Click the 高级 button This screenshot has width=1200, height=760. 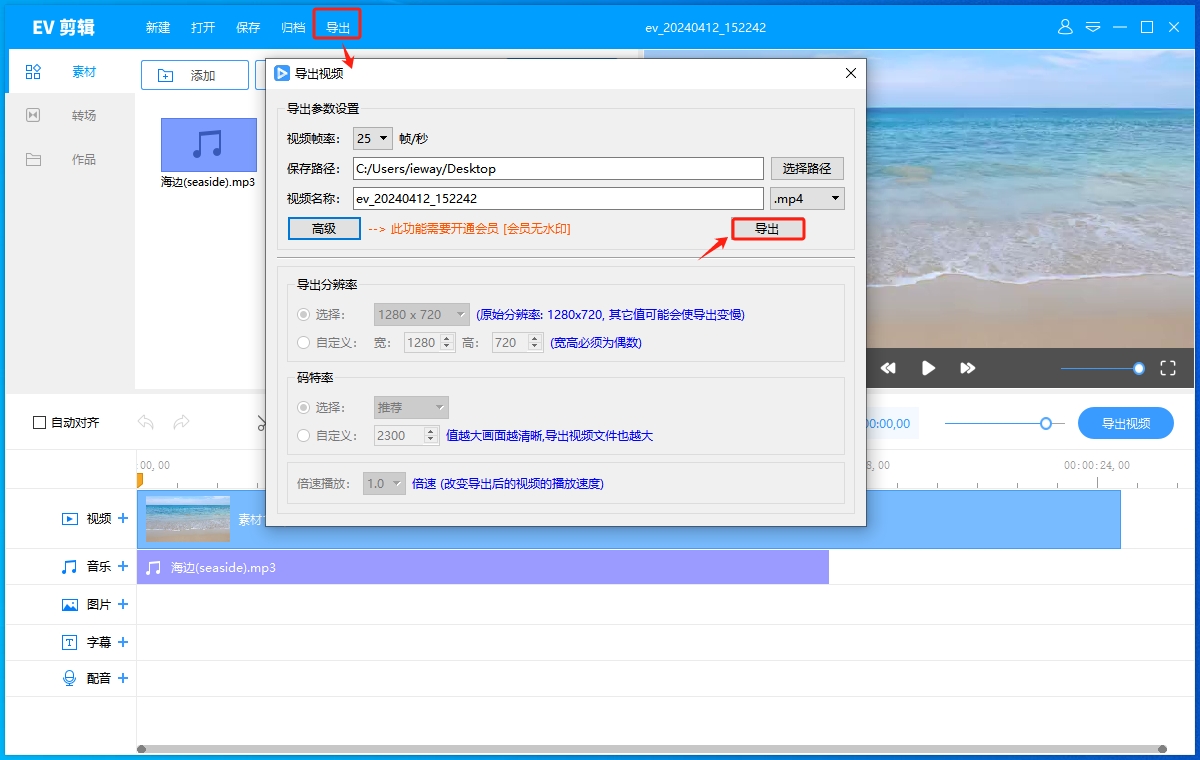(x=324, y=228)
